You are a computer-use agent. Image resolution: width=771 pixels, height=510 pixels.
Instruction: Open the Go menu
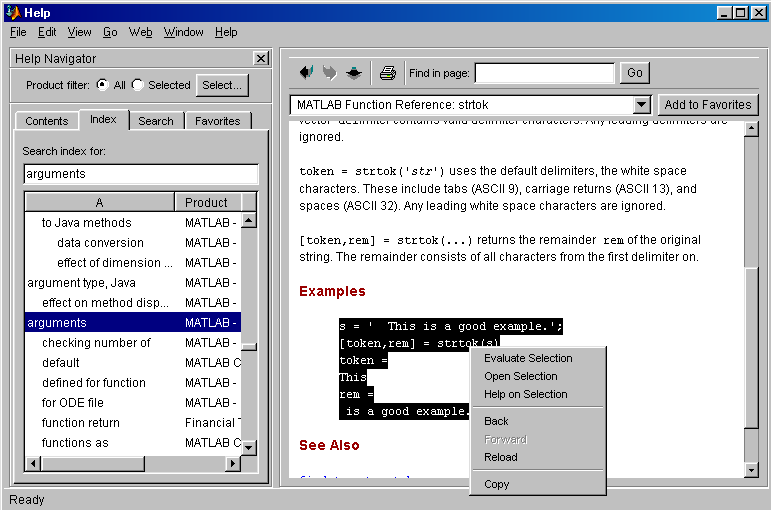110,32
